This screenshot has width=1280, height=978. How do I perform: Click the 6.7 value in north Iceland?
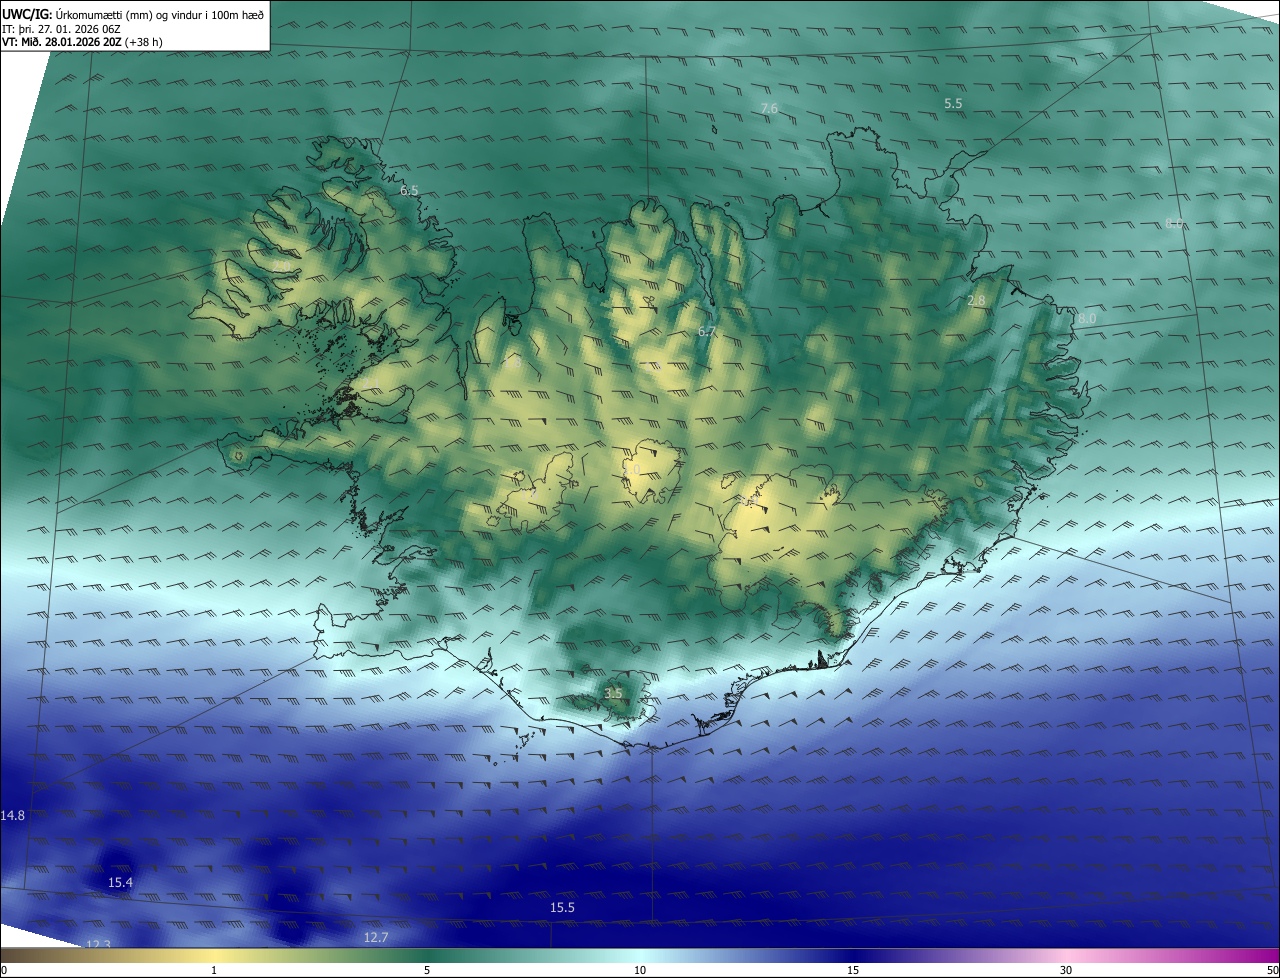(x=707, y=331)
